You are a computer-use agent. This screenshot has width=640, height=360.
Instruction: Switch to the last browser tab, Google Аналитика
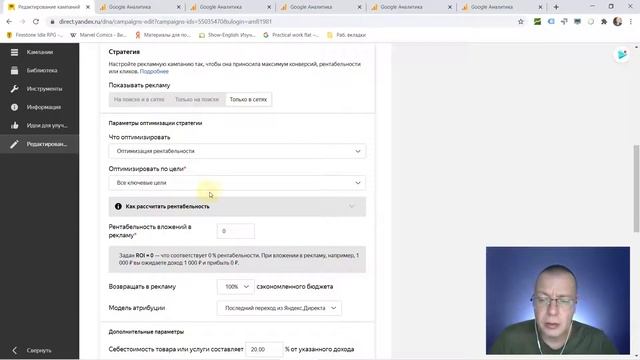coord(501,7)
